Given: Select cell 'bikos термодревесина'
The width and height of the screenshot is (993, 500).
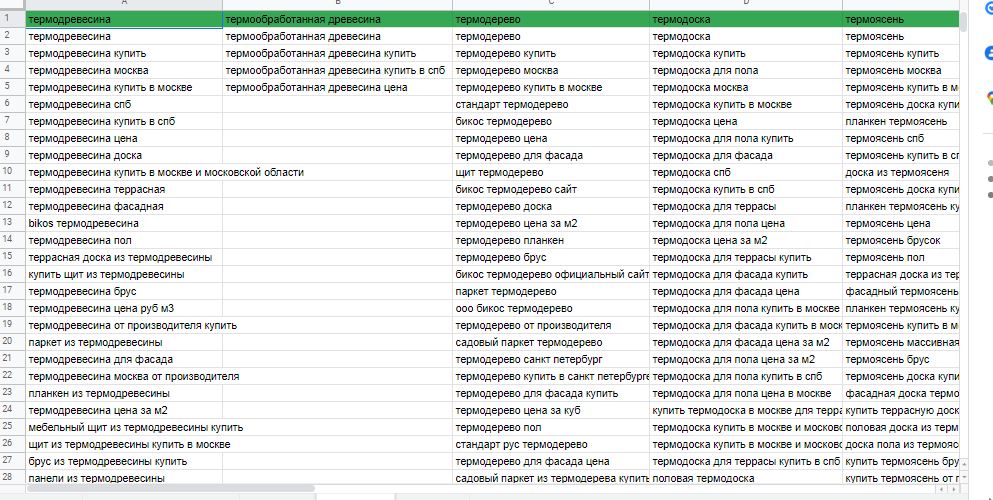Looking at the screenshot, I should [124, 223].
